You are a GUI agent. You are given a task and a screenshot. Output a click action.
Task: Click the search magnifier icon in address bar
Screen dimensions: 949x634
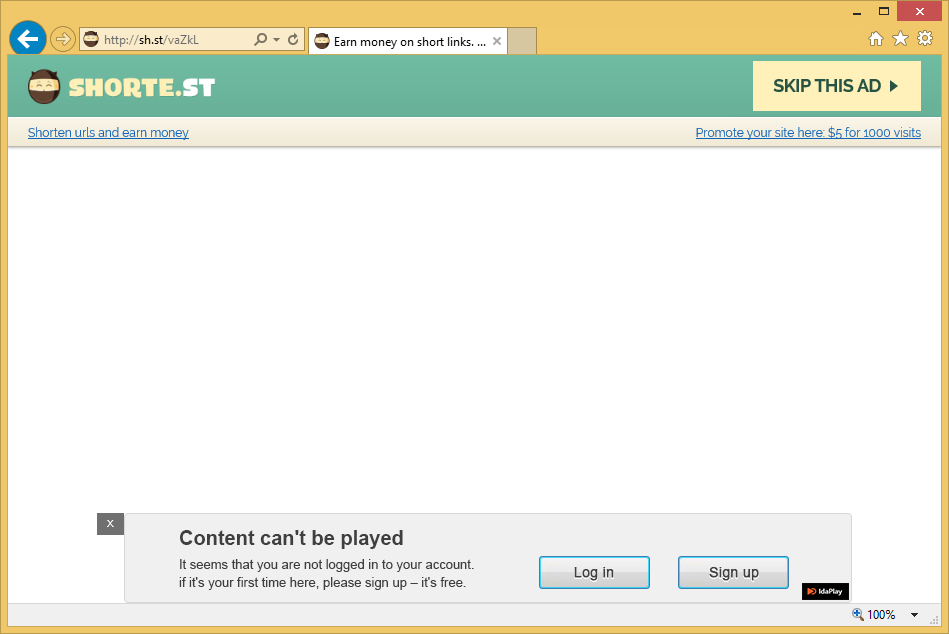260,40
